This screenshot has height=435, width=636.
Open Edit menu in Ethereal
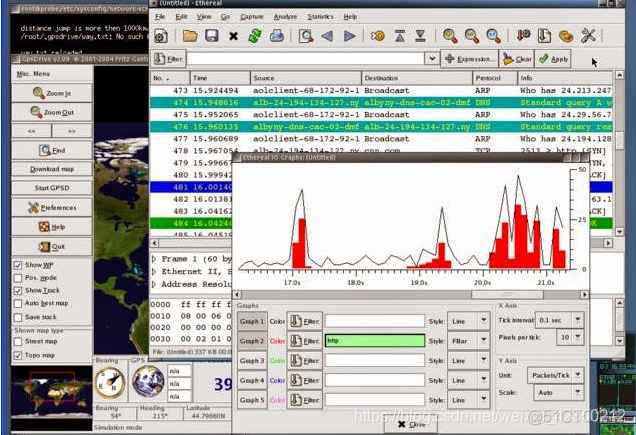click(181, 17)
